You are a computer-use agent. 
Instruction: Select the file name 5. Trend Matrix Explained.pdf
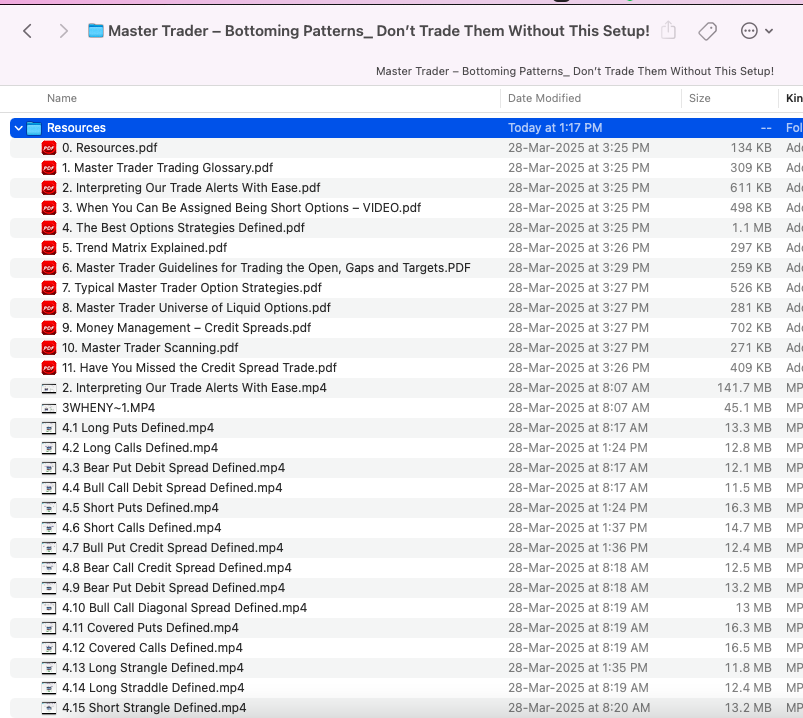(x=144, y=248)
